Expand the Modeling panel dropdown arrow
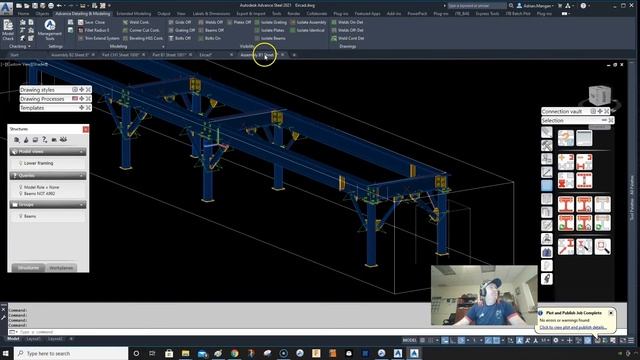This screenshot has height=360, width=640. 163,47
